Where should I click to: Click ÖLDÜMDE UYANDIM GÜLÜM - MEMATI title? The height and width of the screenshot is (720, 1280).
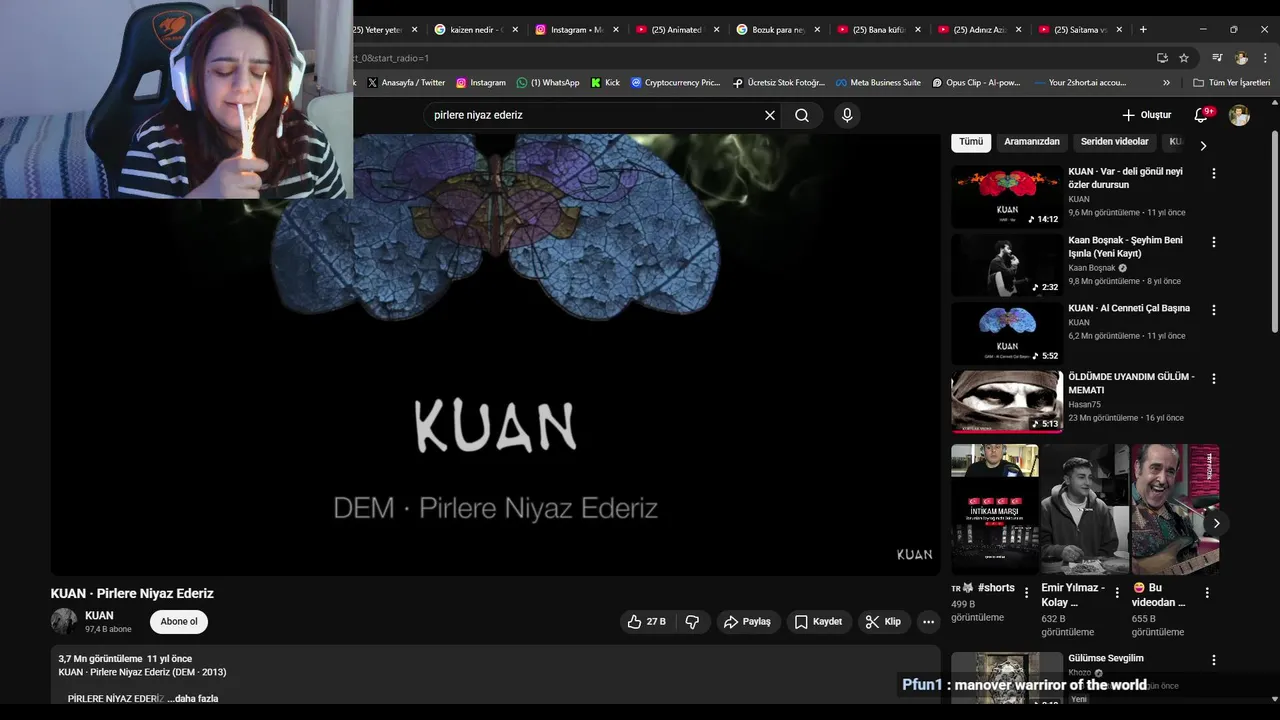pos(1131,383)
